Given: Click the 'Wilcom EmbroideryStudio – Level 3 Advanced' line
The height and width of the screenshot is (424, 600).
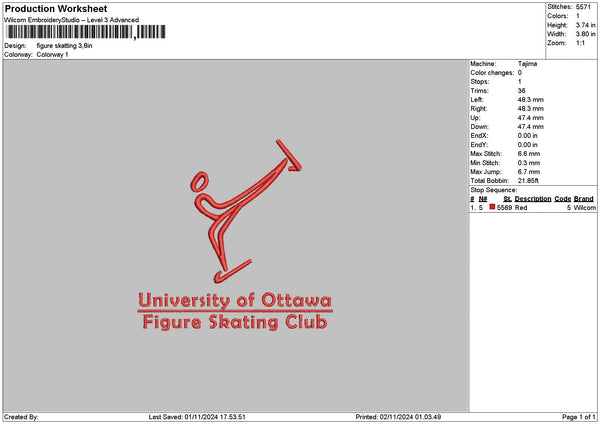Looking at the screenshot, I should click(x=72, y=20).
